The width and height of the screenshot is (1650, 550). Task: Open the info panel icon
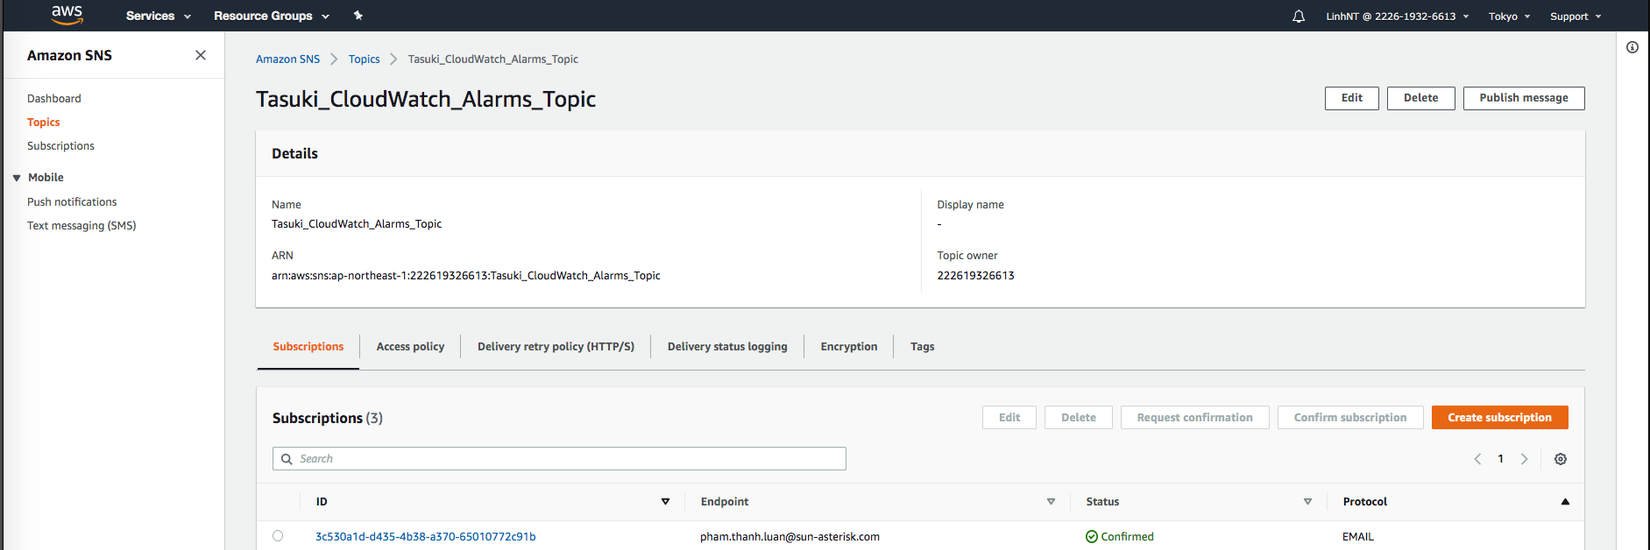1632,47
